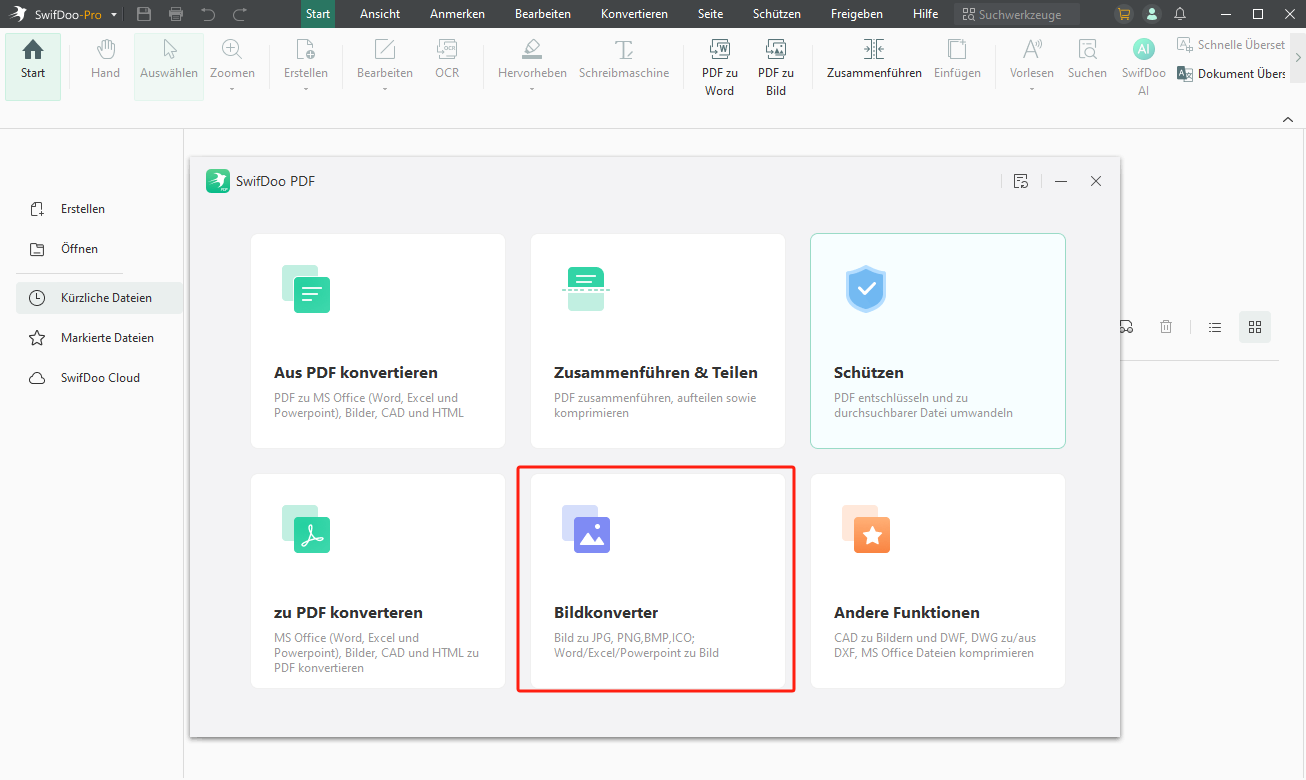
Task: Click the Print icon in title bar
Action: (x=176, y=14)
